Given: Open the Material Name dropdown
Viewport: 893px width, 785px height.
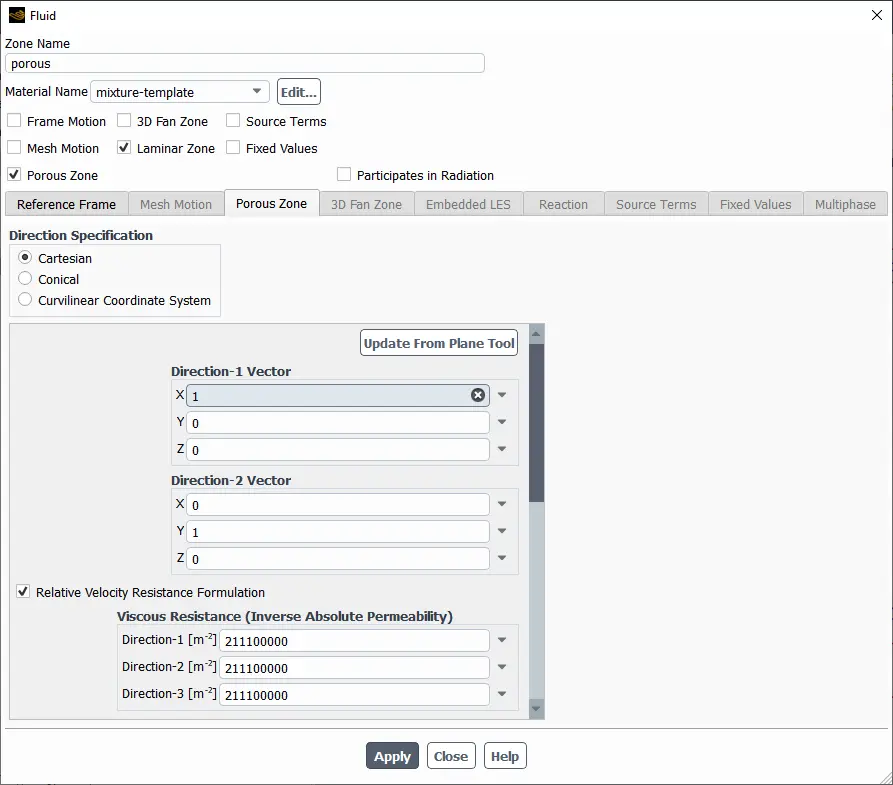Looking at the screenshot, I should (257, 91).
